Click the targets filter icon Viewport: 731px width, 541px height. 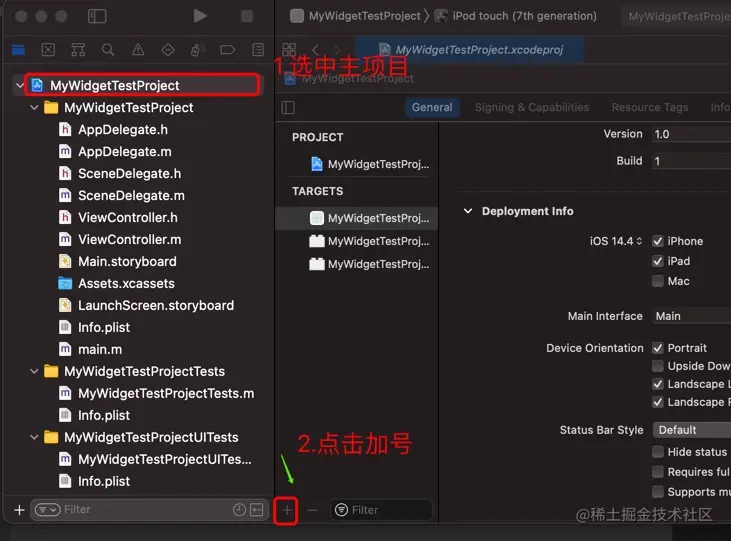pos(341,510)
